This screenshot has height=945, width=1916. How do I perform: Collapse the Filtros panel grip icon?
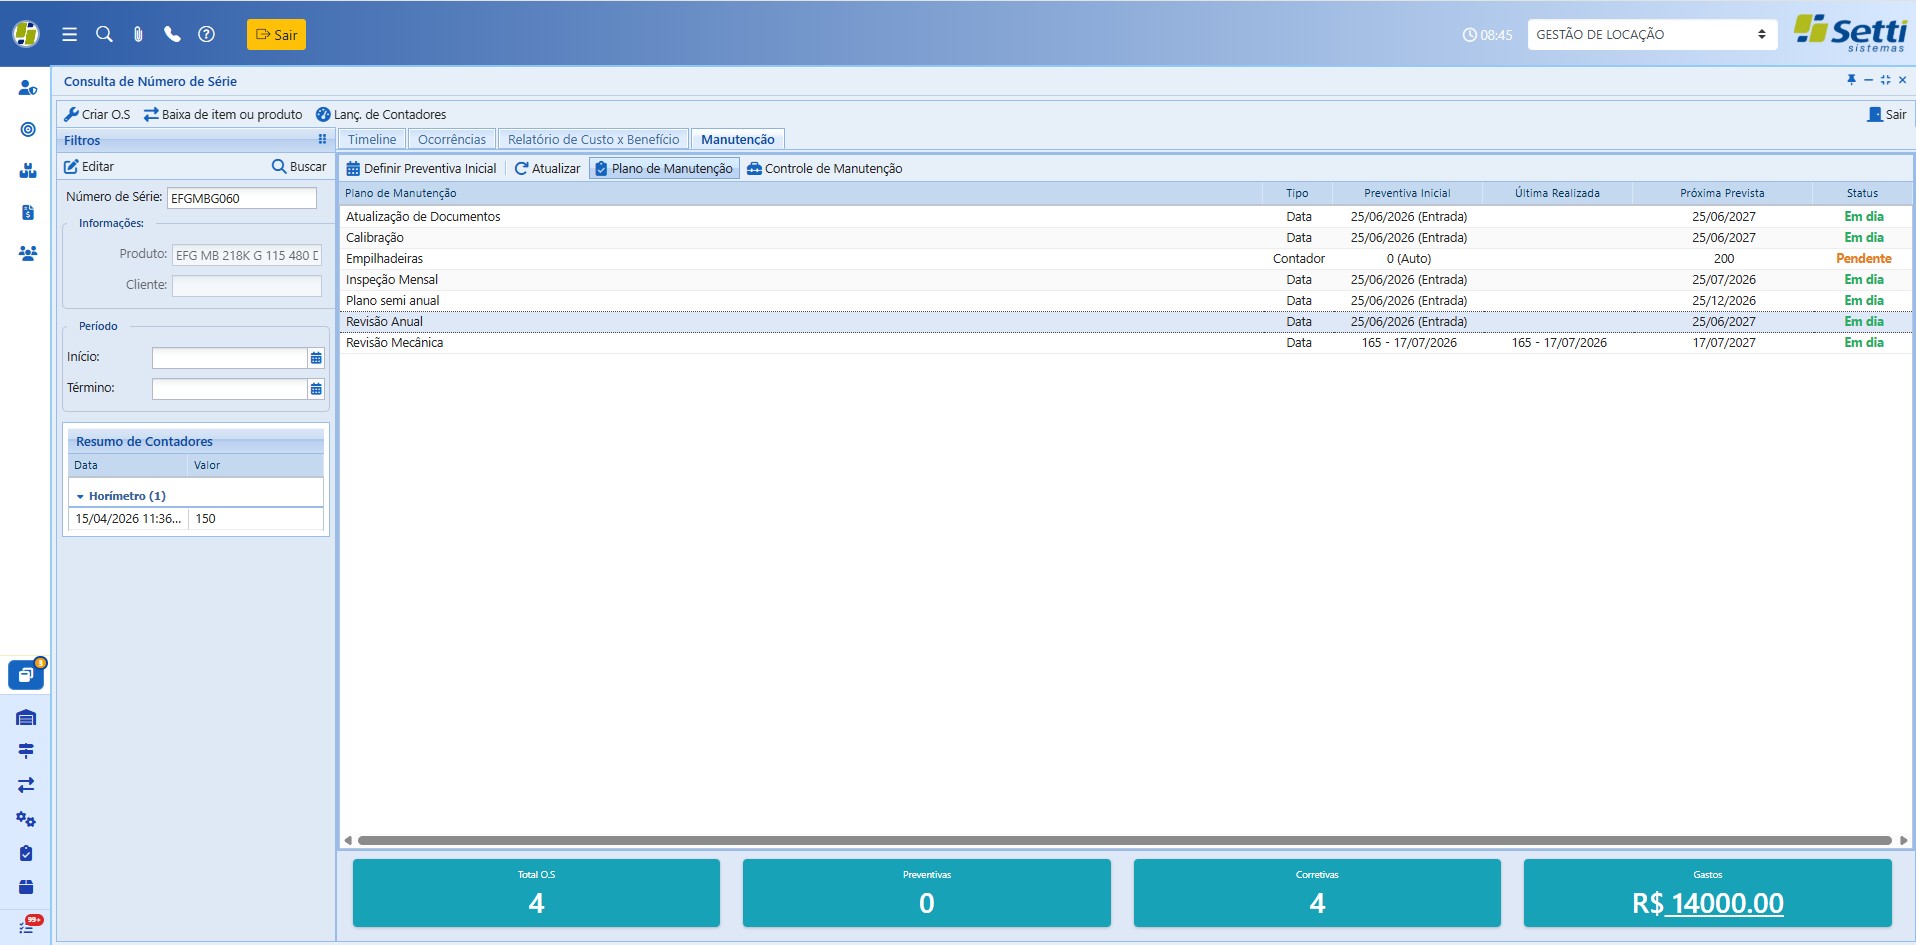coord(322,139)
